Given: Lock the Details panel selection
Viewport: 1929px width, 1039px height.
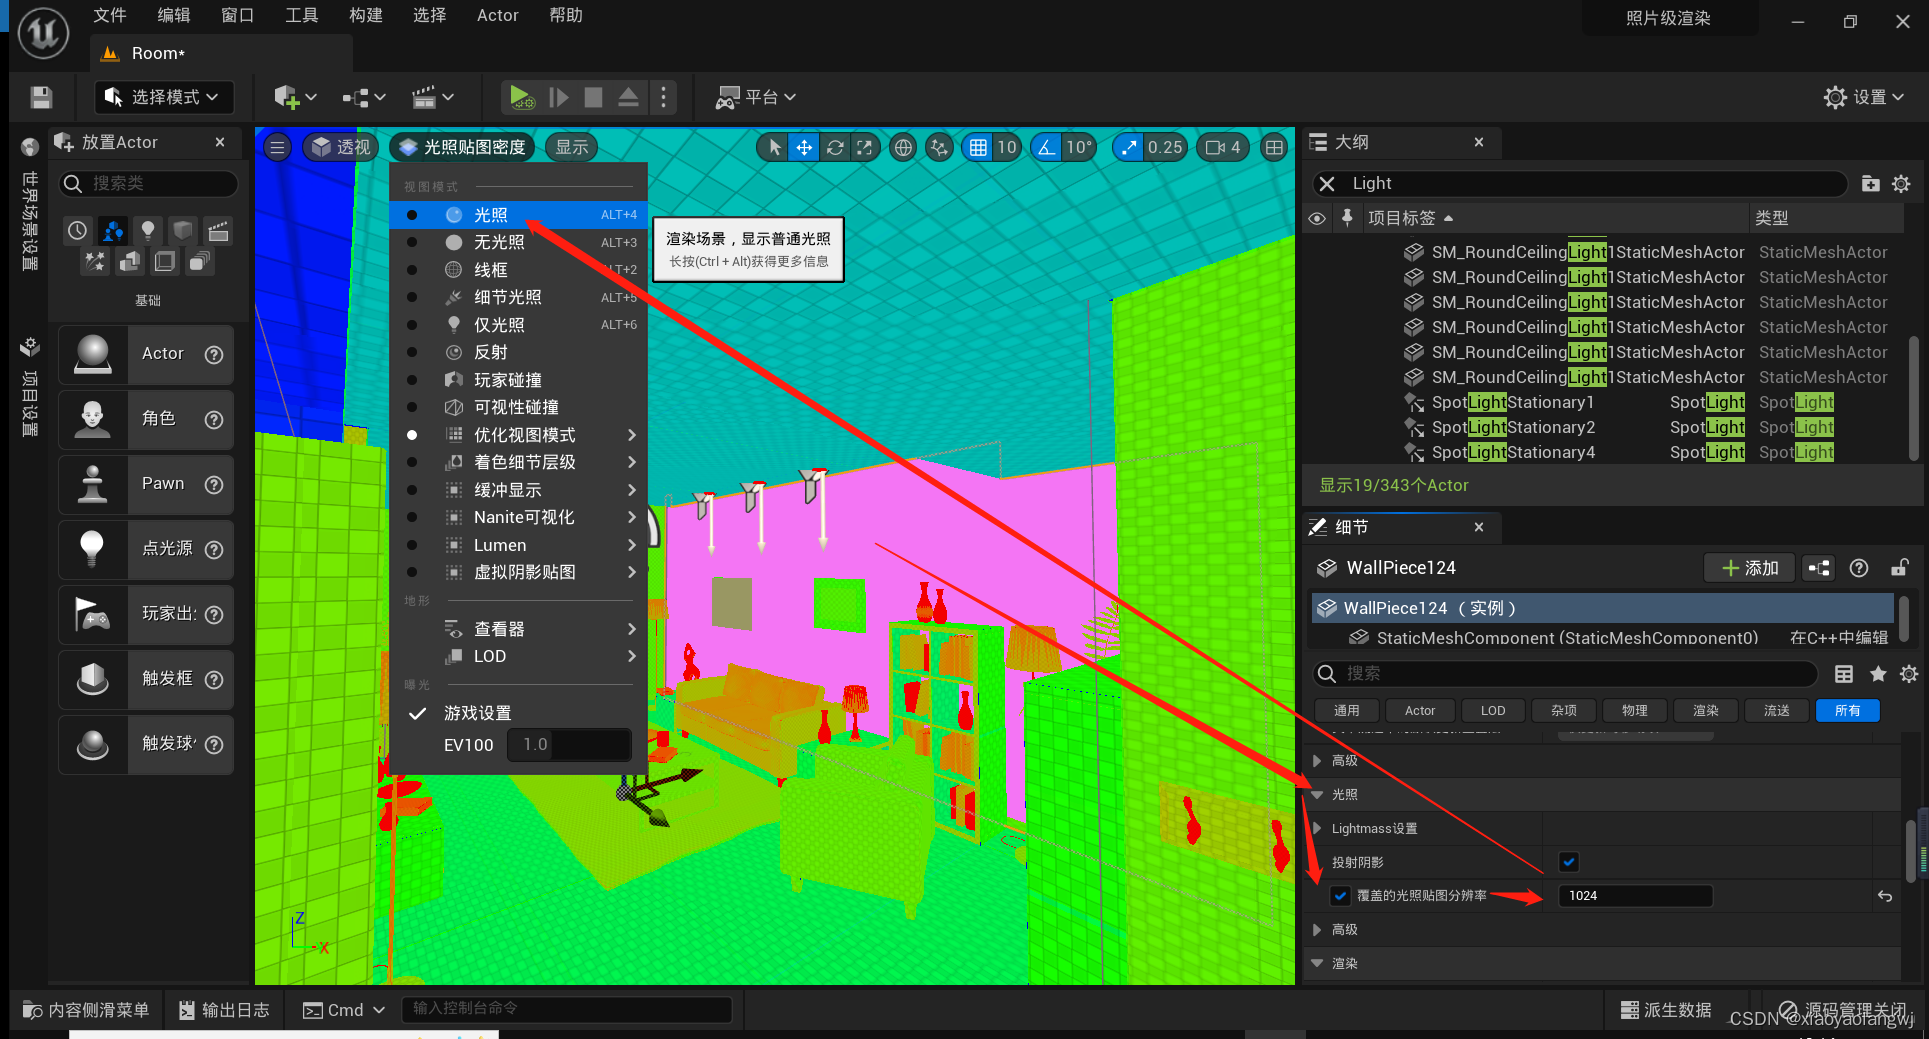Looking at the screenshot, I should (1899, 568).
